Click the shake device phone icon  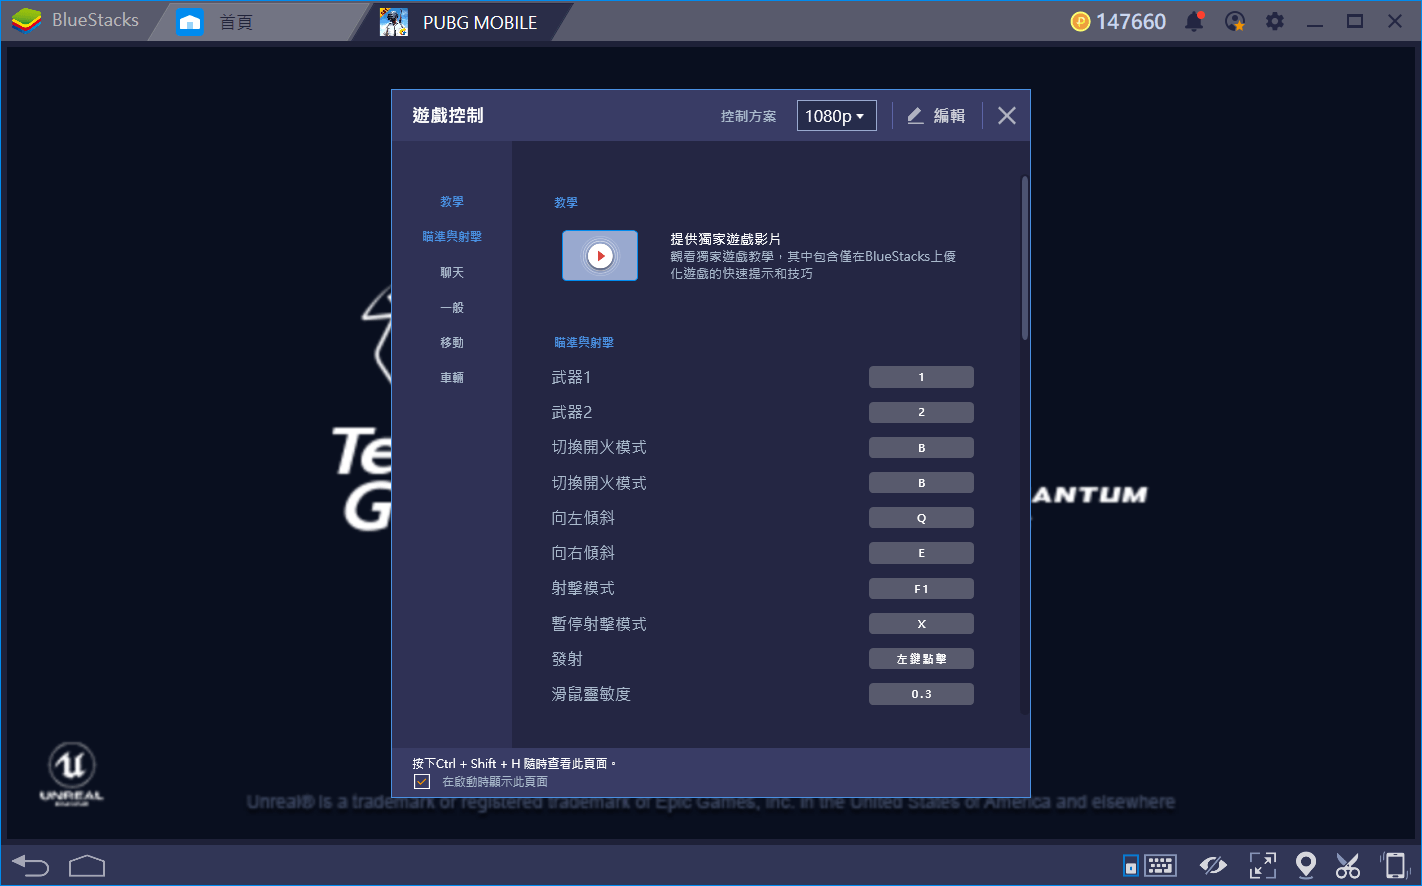[1395, 865]
